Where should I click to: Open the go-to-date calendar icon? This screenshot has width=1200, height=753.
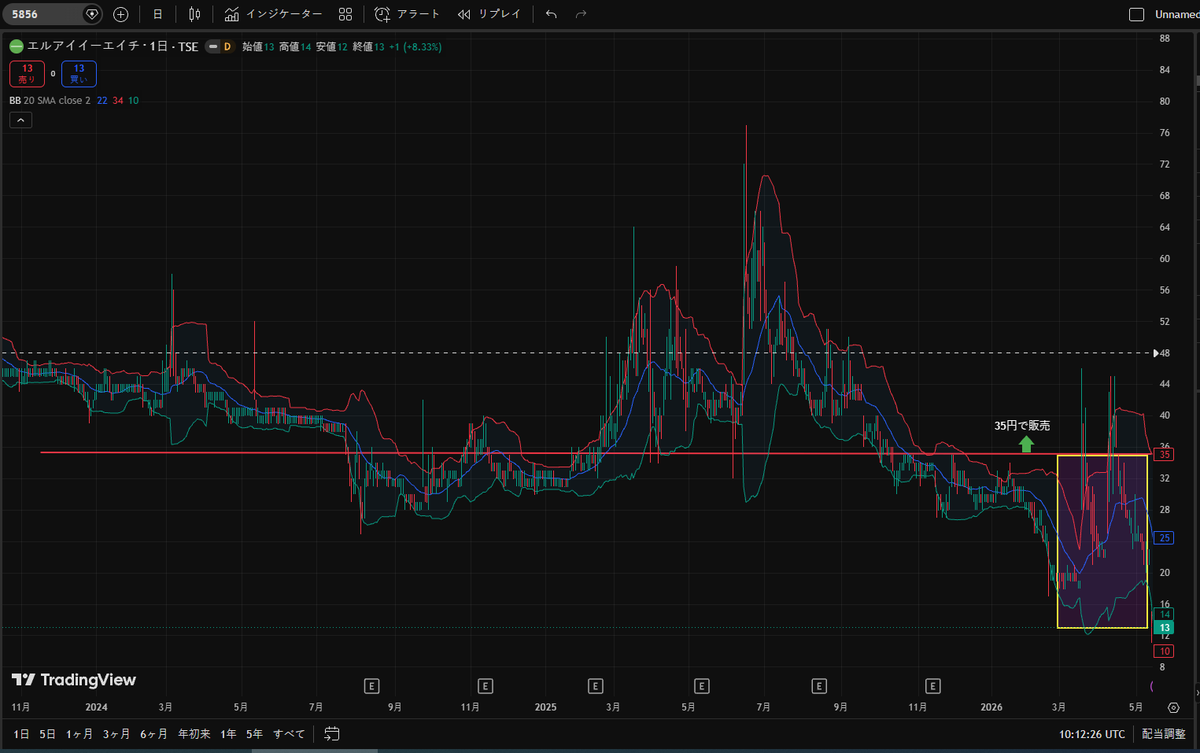point(333,734)
